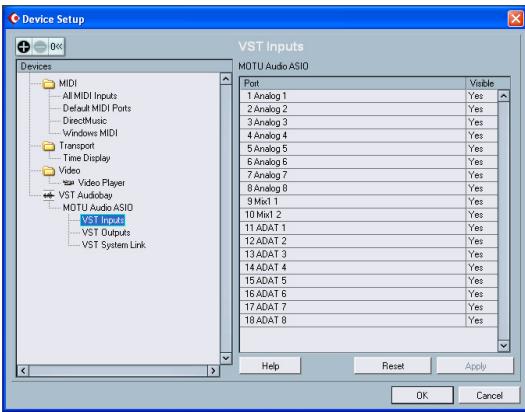
Task: Open VST System Link page
Action: [x=114, y=245]
